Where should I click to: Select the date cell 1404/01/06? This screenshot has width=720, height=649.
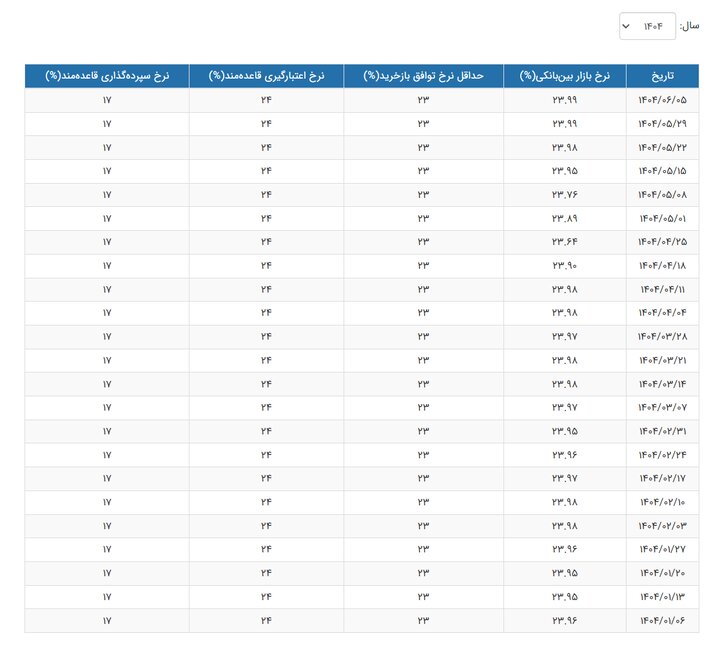click(663, 620)
